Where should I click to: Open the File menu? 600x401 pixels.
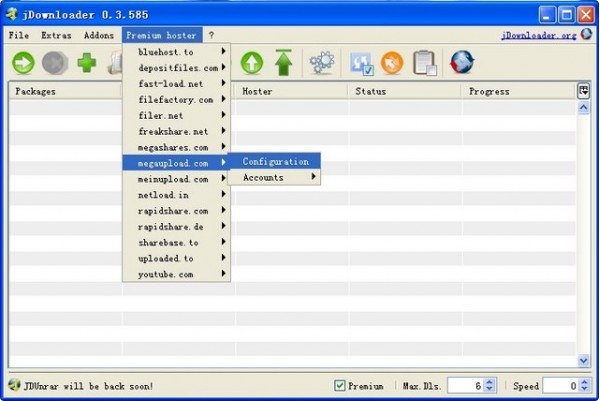click(19, 35)
